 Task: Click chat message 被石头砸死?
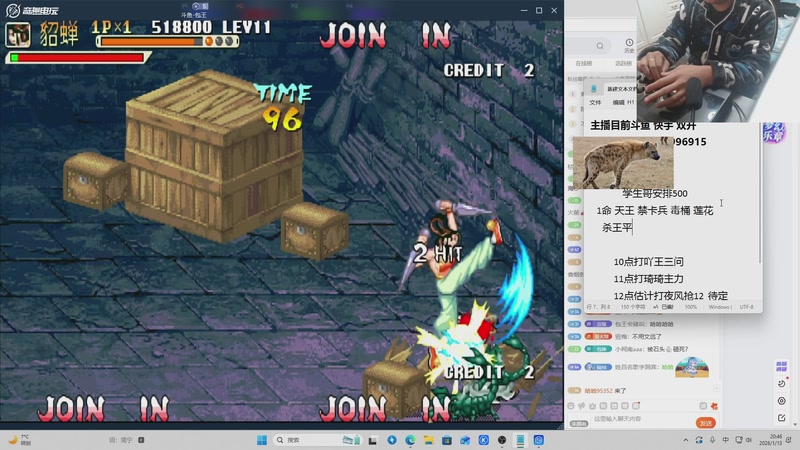tap(667, 349)
